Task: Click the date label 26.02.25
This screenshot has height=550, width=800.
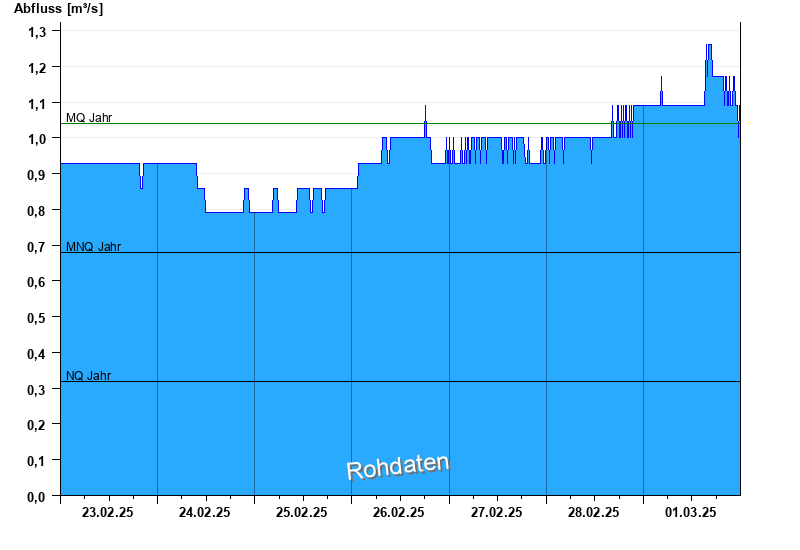Action: point(398,512)
